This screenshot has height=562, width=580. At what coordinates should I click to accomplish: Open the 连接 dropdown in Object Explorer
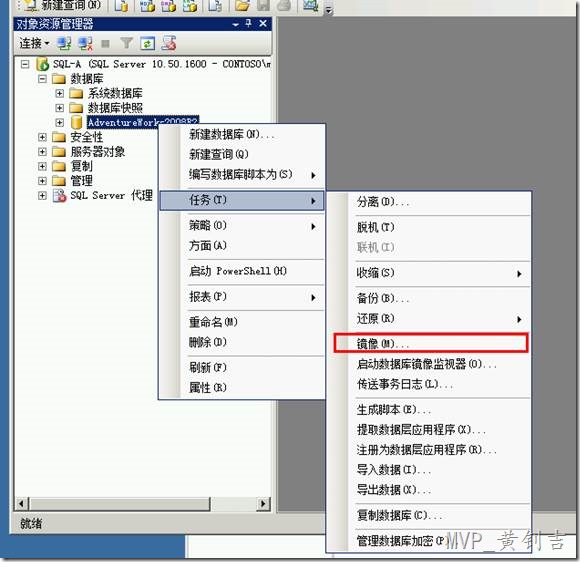tap(34, 44)
